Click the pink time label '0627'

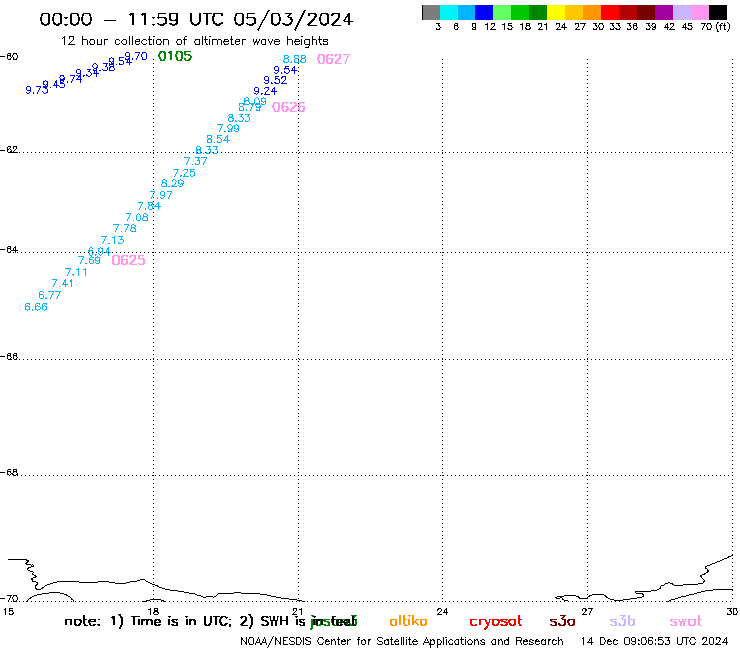333,59
